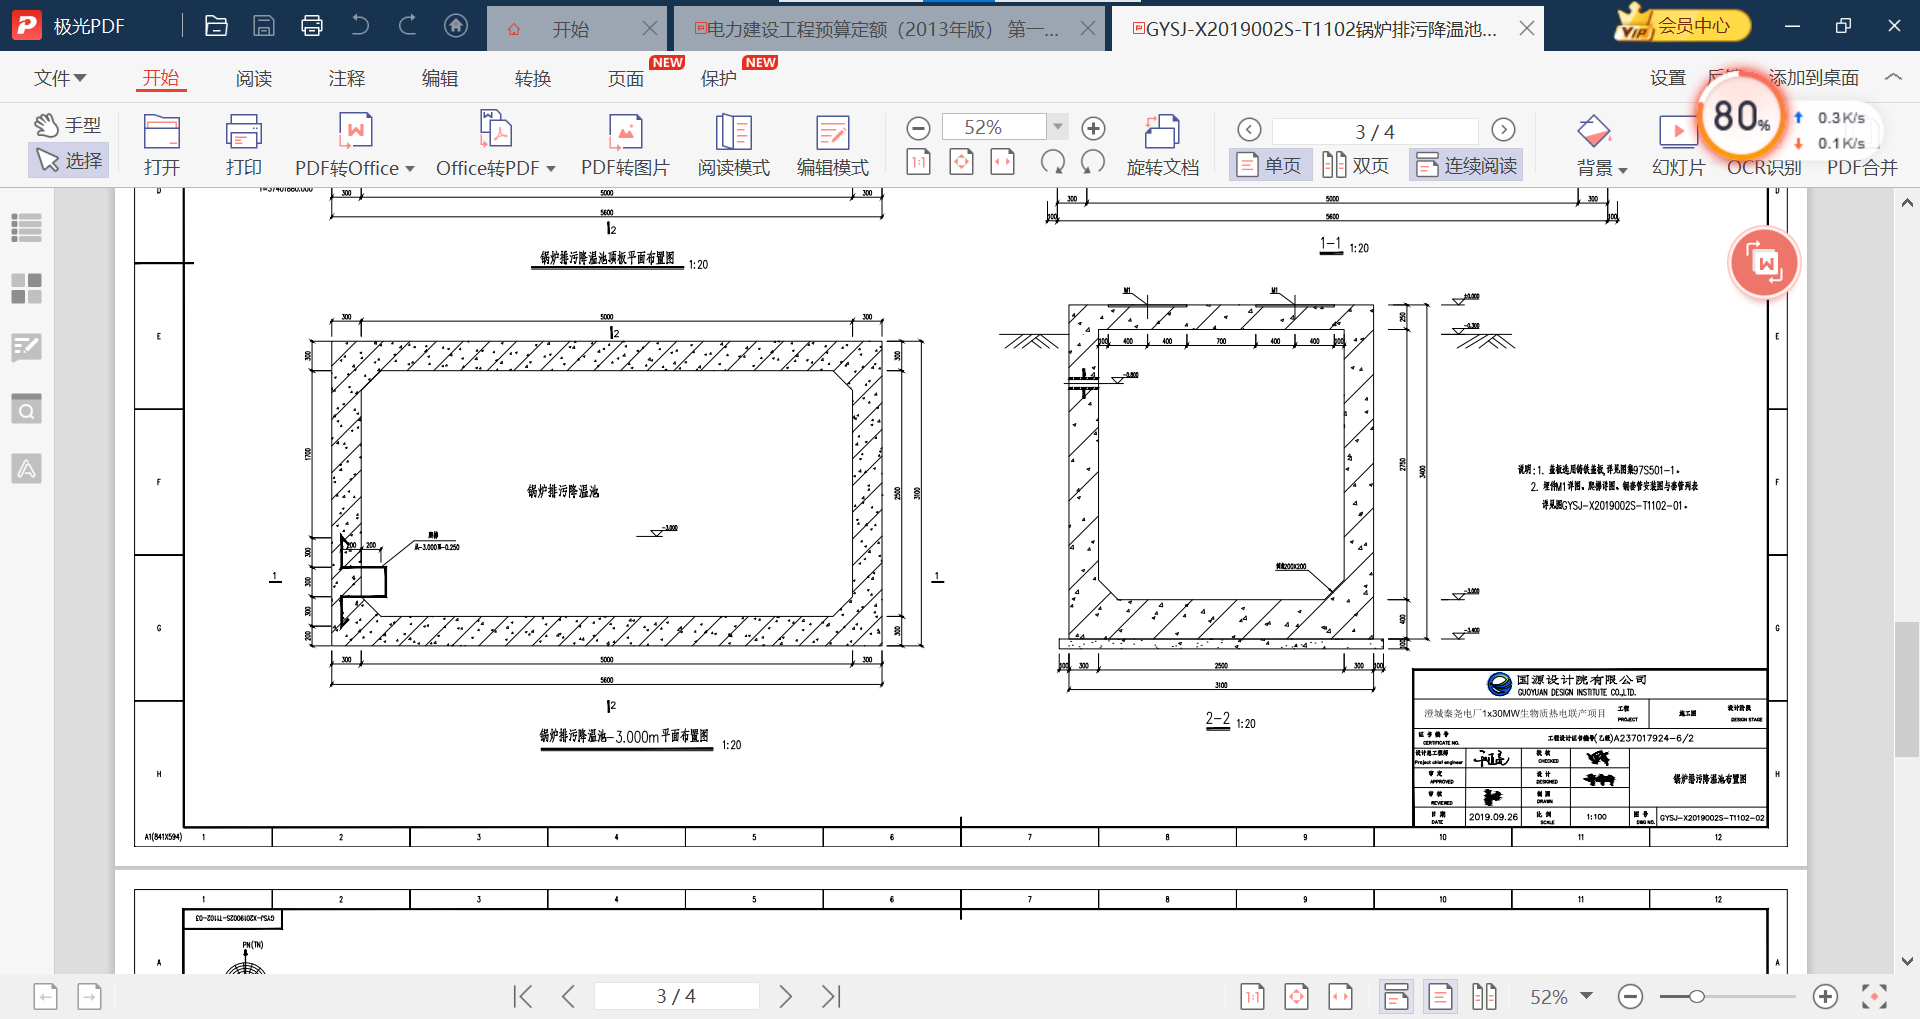This screenshot has width=1920, height=1019.
Task: Enable 双页 double page view
Action: tap(1356, 165)
